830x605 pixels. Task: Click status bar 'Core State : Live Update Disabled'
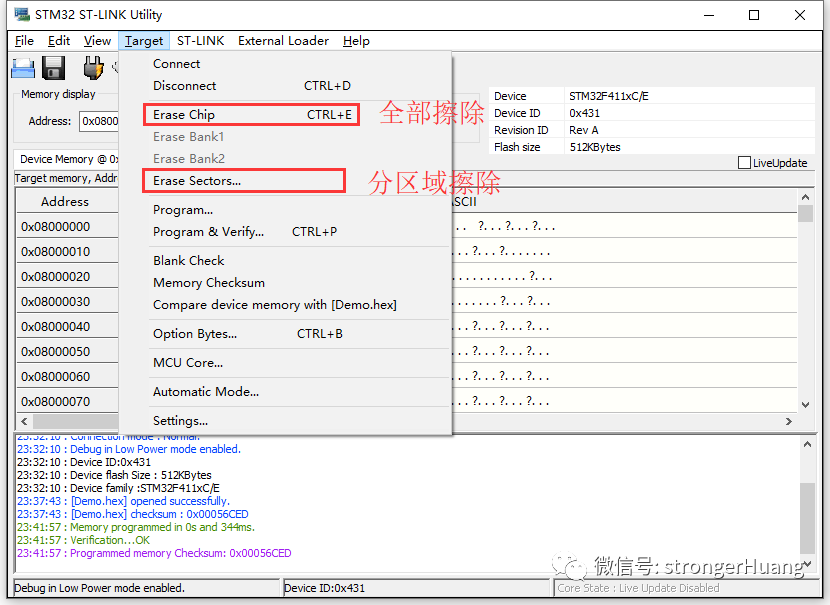(638, 588)
